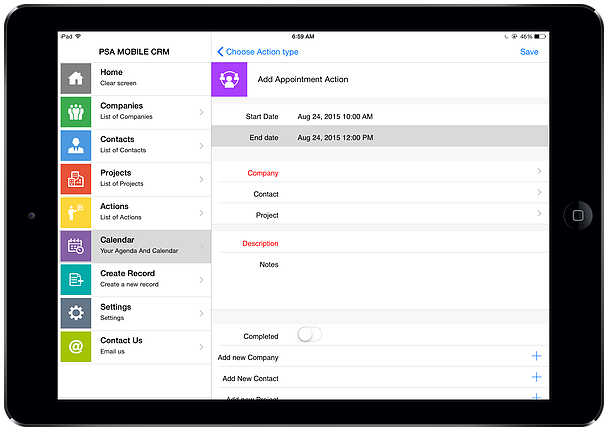The height and width of the screenshot is (429, 608).
Task: Tap the Wi-Fi icon in status bar
Action: [x=78, y=36]
